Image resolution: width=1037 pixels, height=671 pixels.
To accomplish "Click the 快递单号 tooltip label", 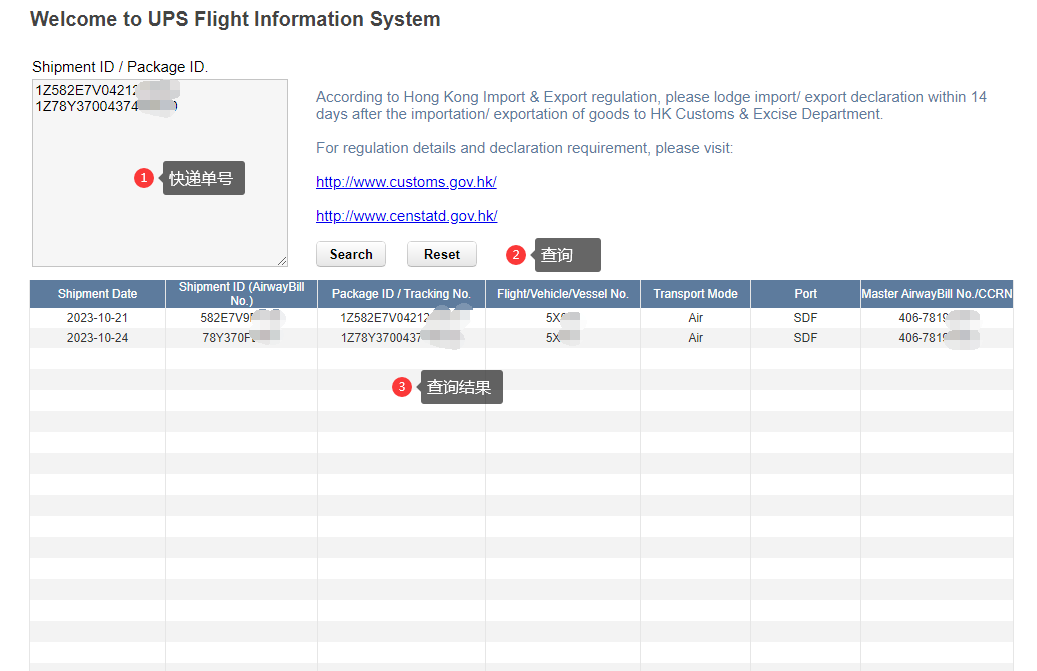I will point(204,179).
